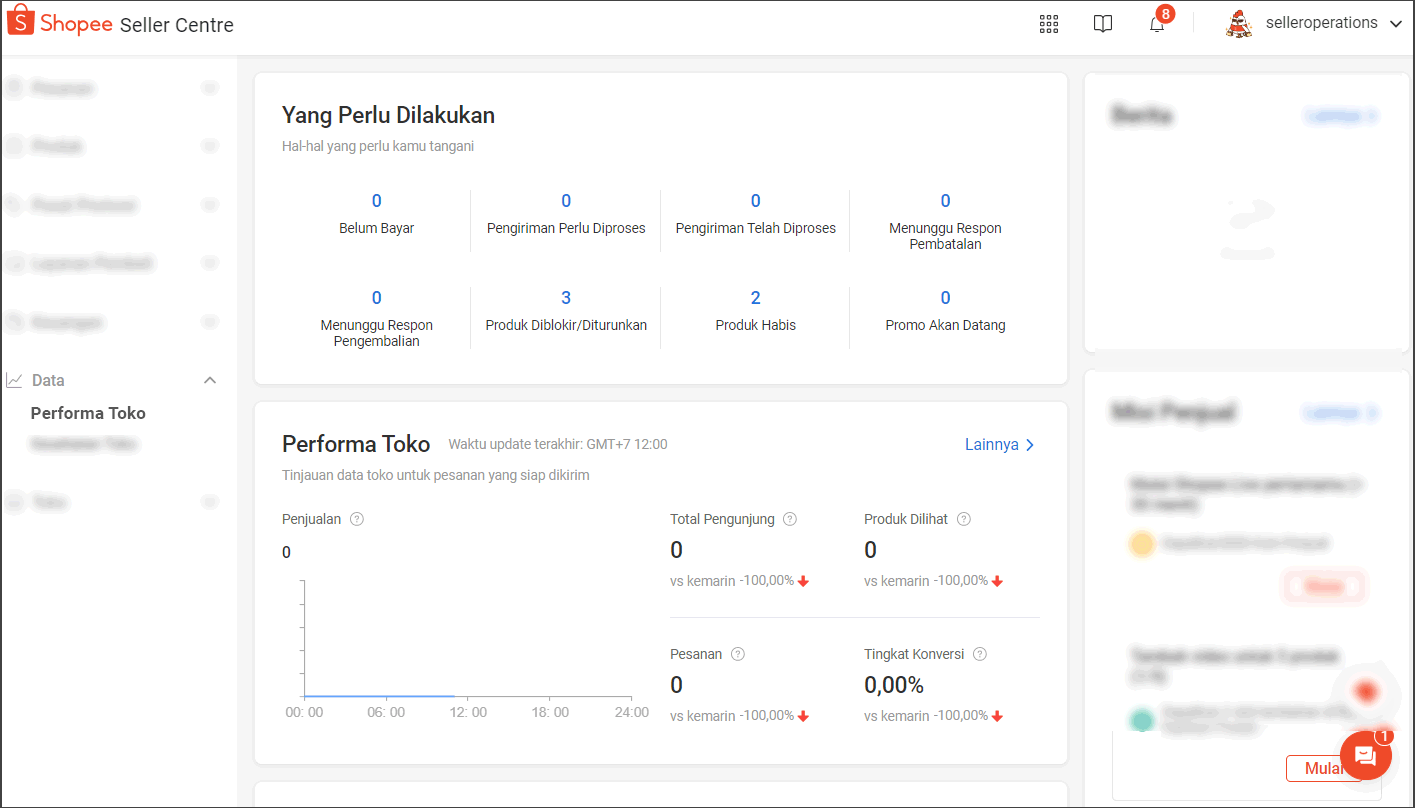Open the chat bubble widget
This screenshot has width=1415, height=808.
point(1365,755)
